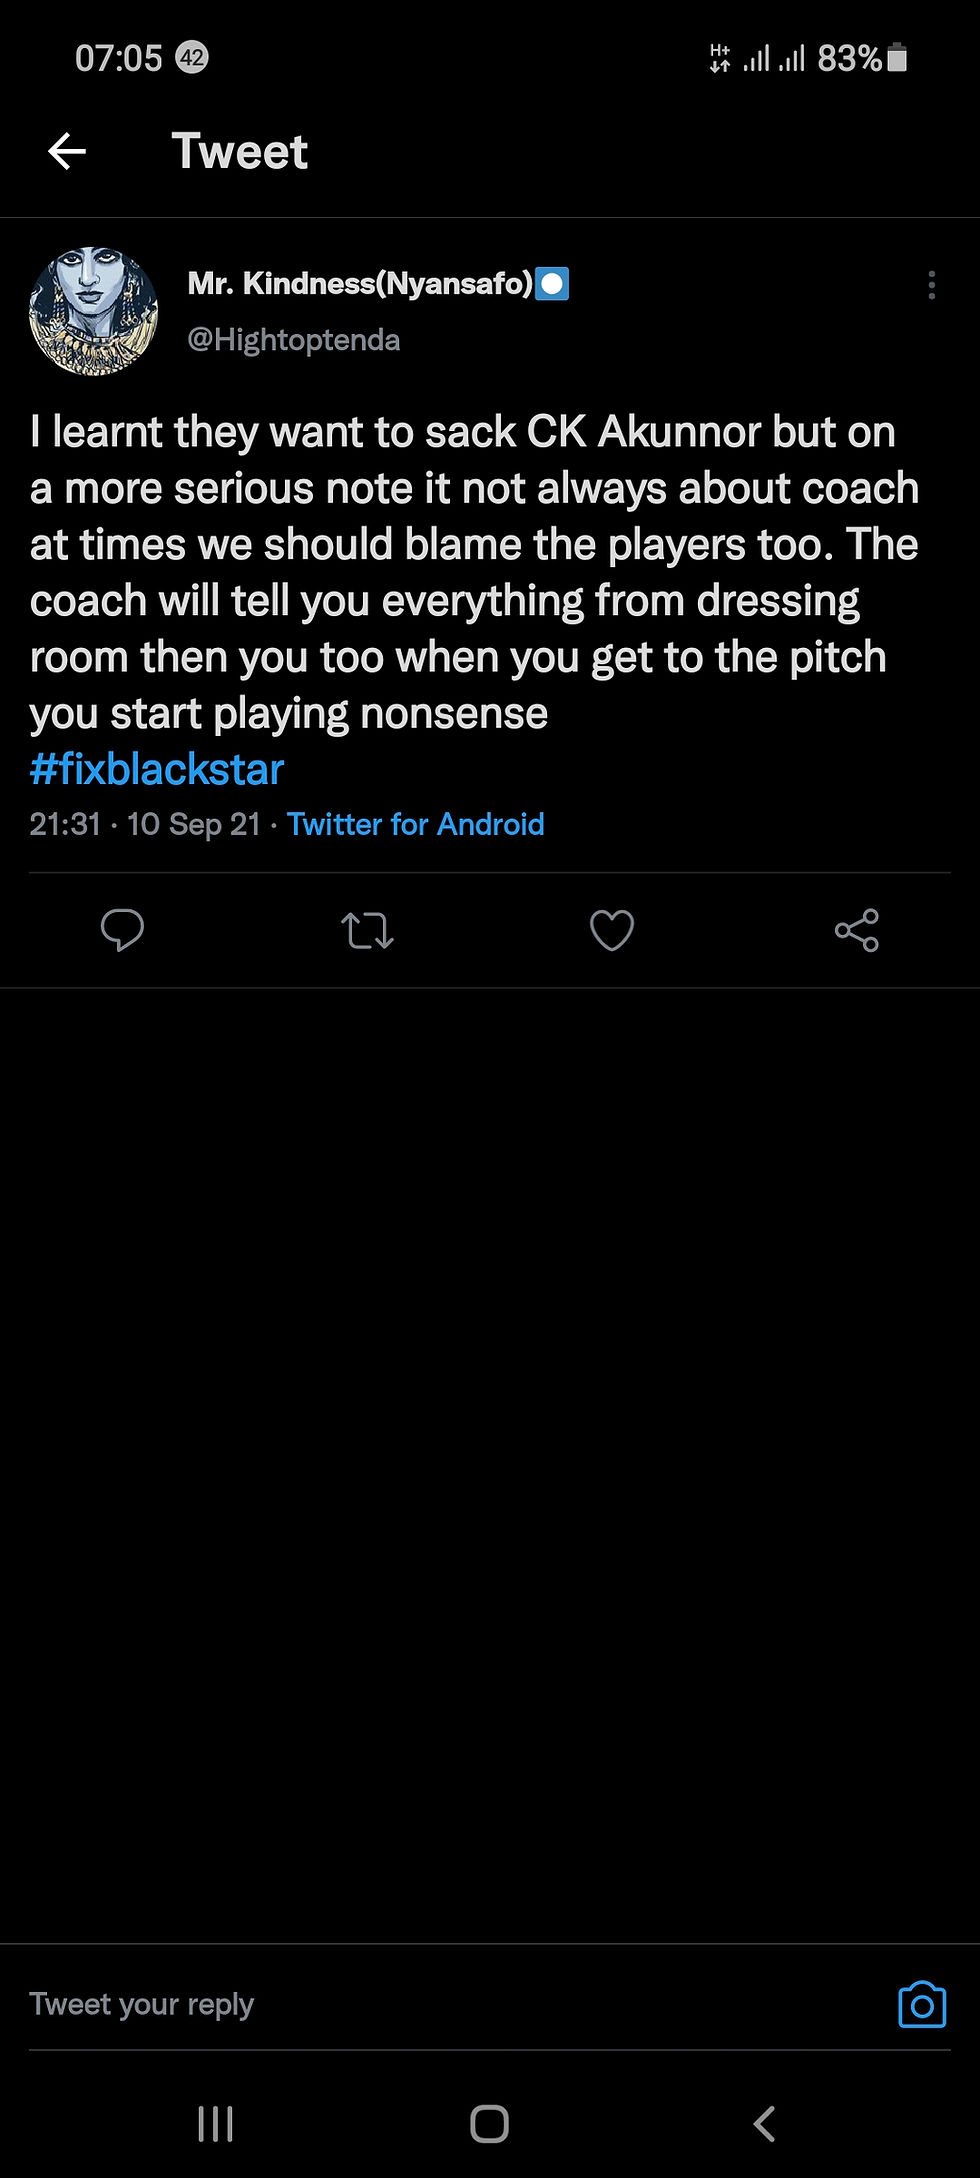The height and width of the screenshot is (2178, 980).
Task: Like the tweet with the heart icon
Action: coord(612,930)
